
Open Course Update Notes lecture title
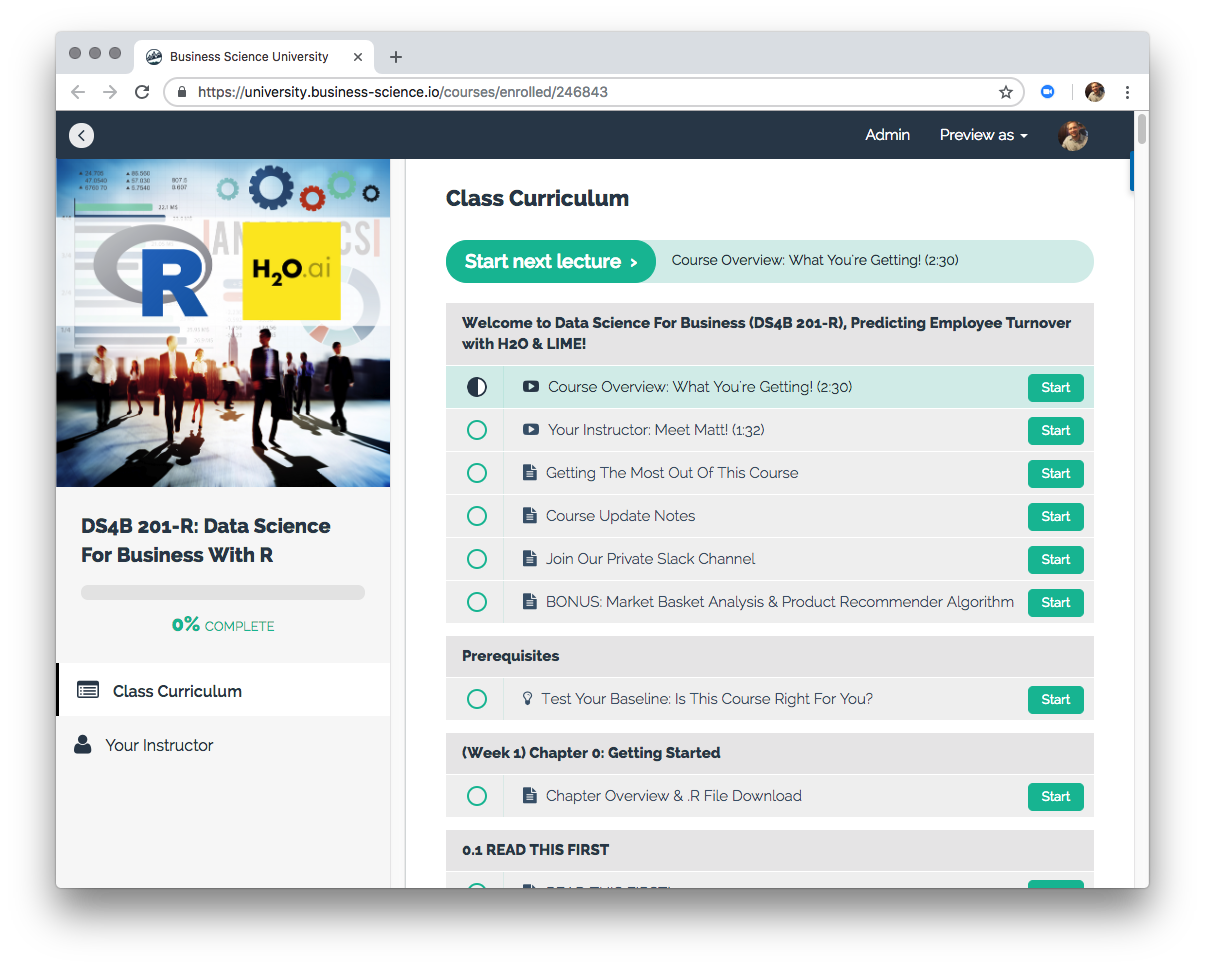[620, 516]
